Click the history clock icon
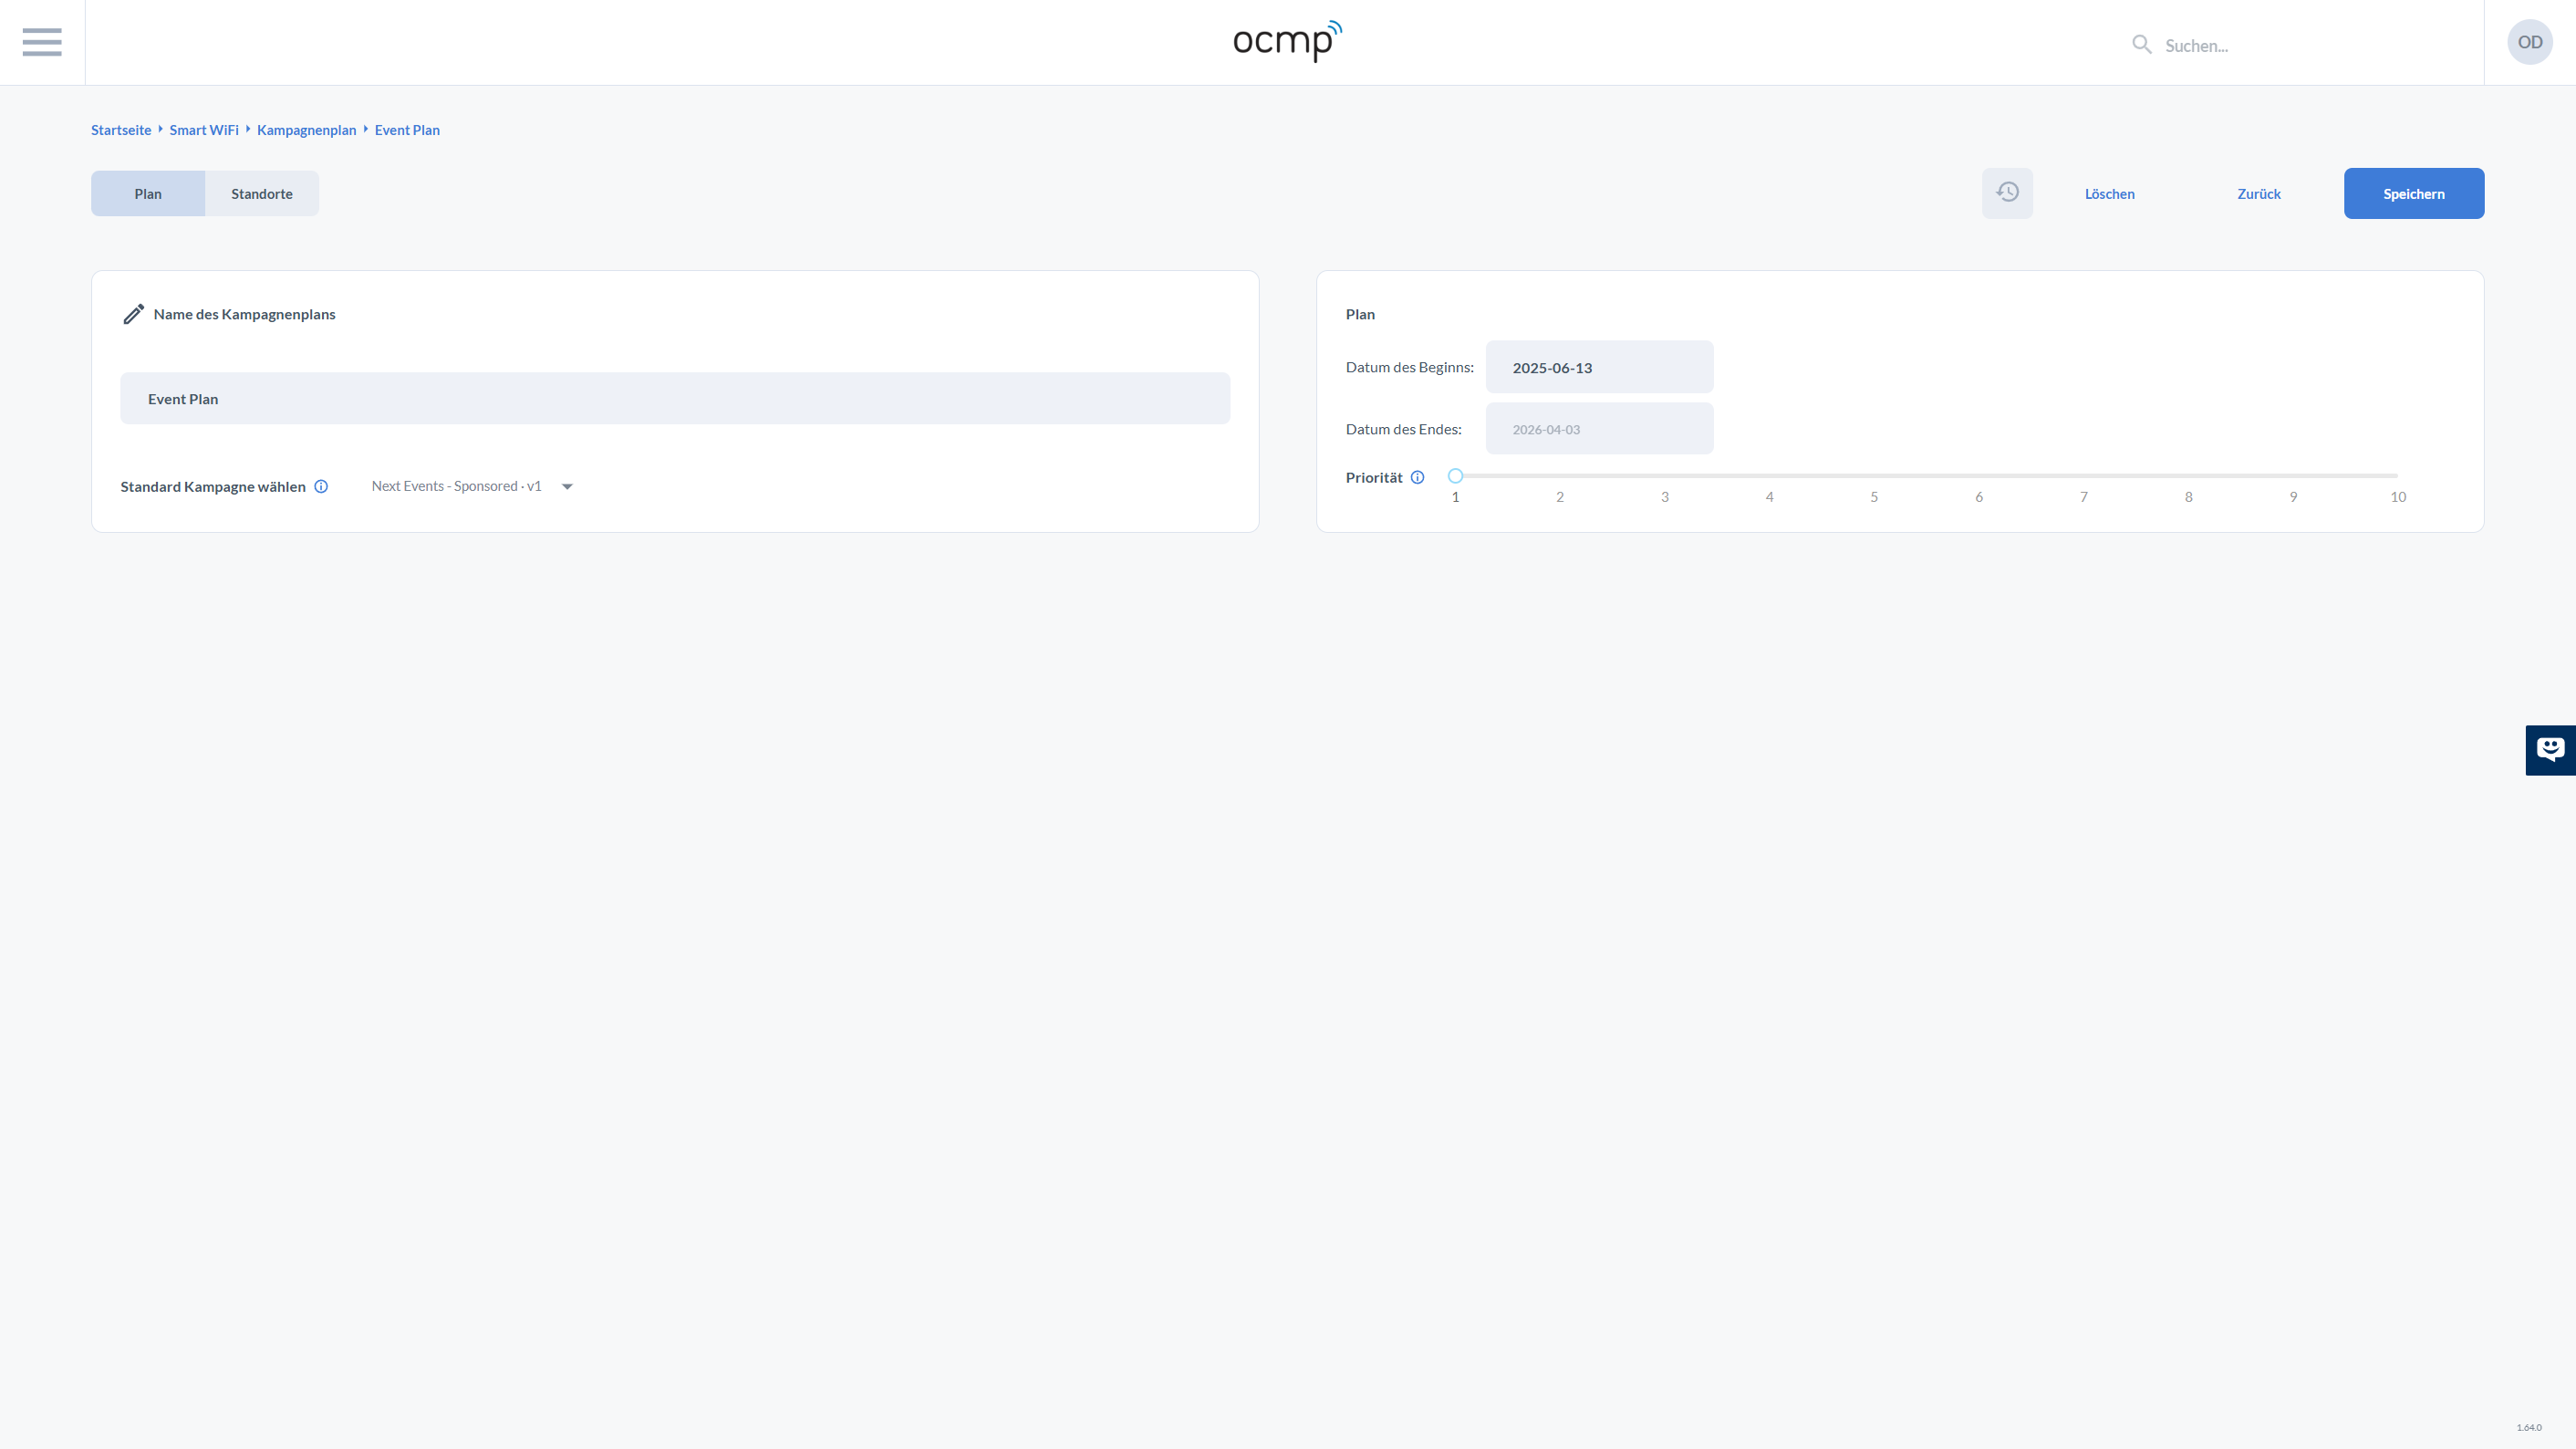 (x=2007, y=193)
